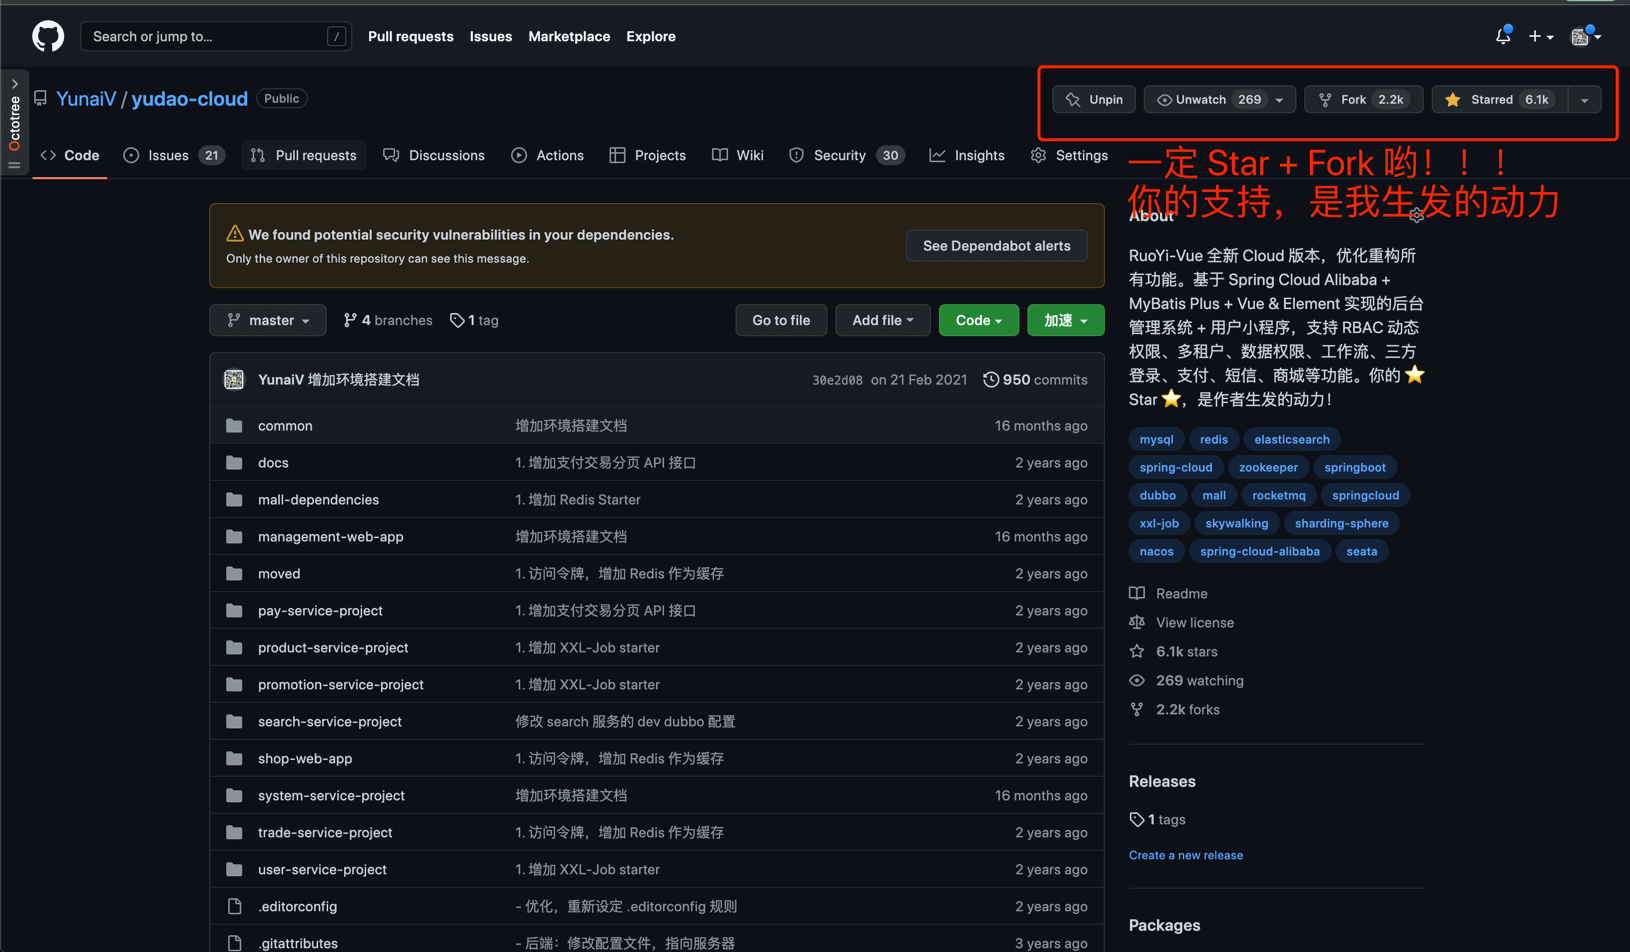The height and width of the screenshot is (952, 1630).
Task: Click Go to file
Action: coord(781,320)
